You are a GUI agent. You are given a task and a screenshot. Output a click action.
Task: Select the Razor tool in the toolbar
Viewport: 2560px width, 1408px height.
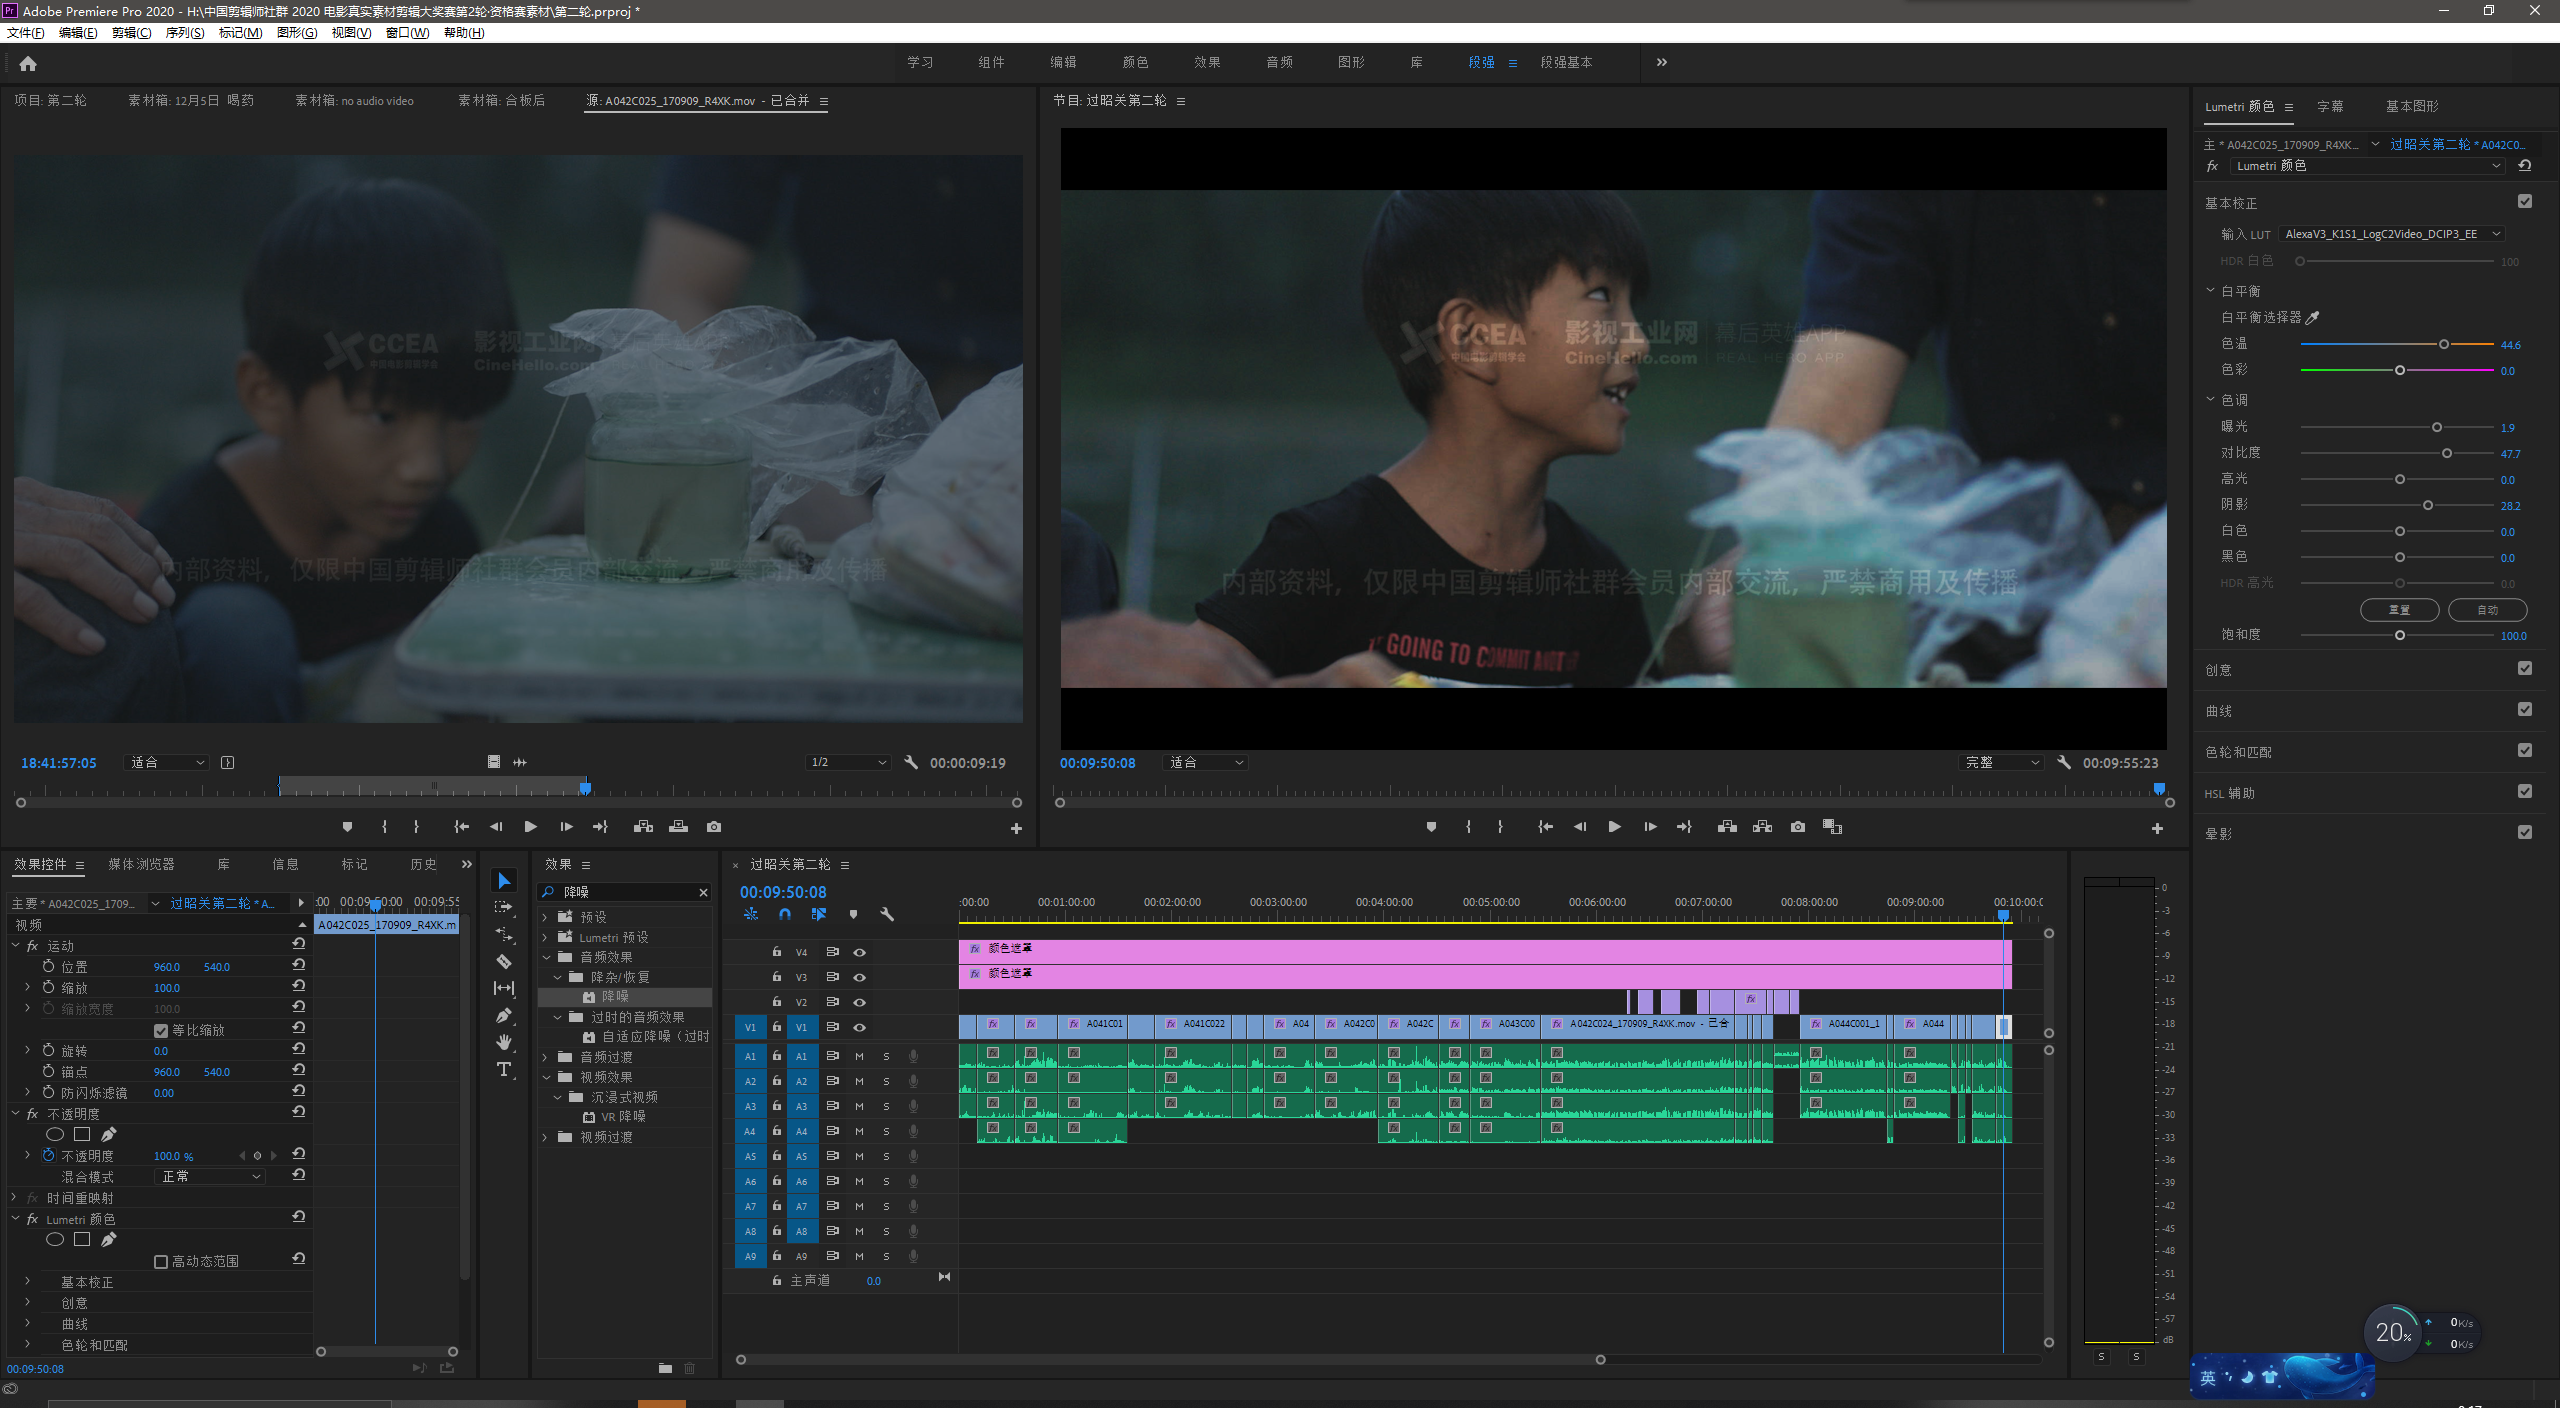click(504, 961)
